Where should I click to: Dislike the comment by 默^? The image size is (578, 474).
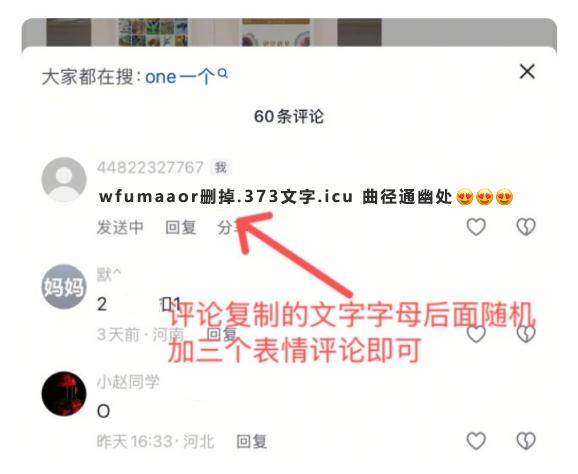[526, 334]
